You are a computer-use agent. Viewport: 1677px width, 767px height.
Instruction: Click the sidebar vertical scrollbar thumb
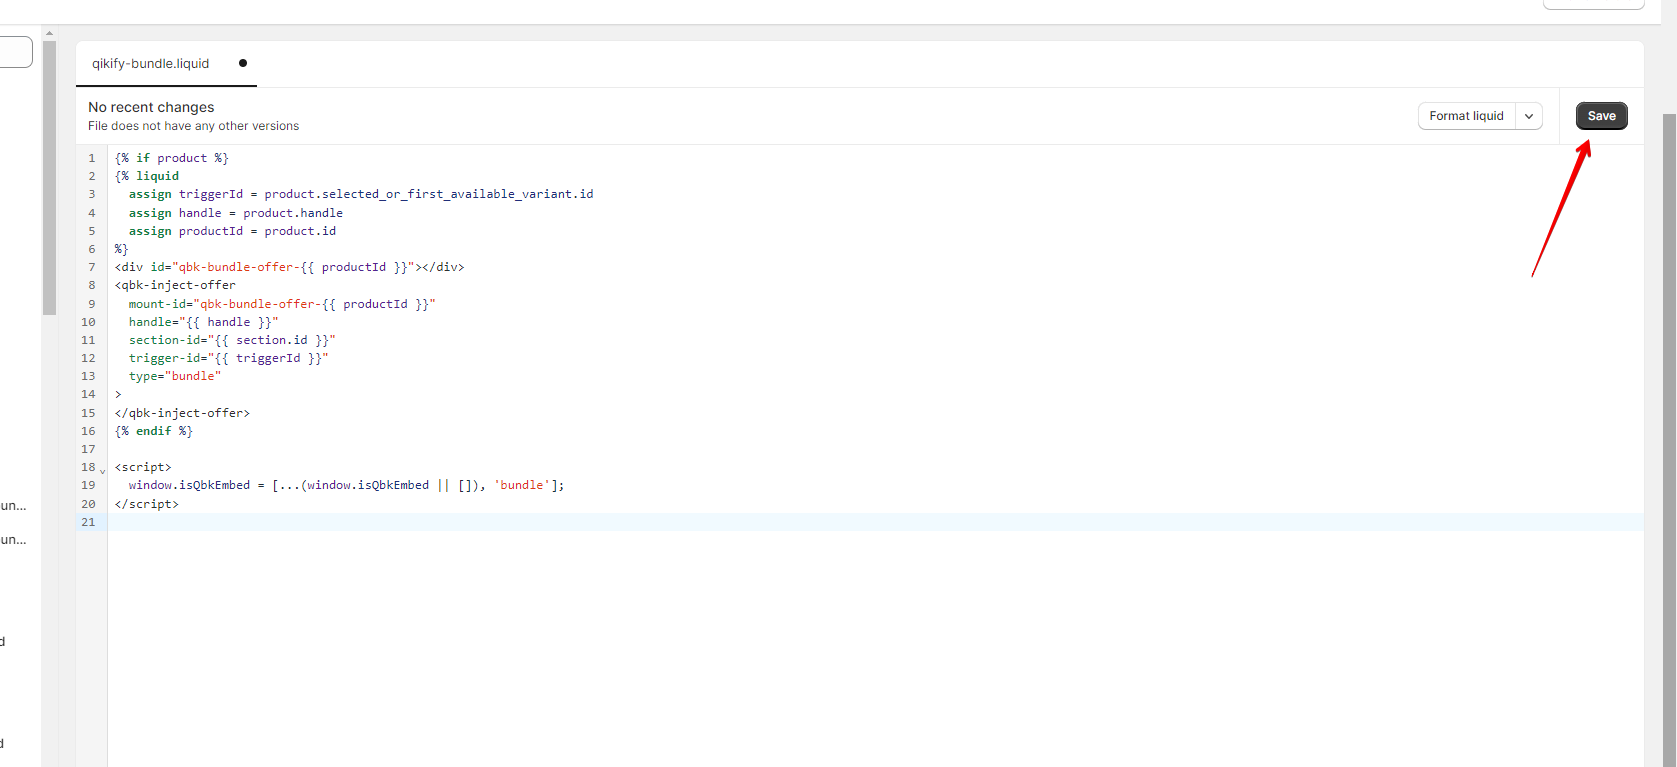click(49, 178)
